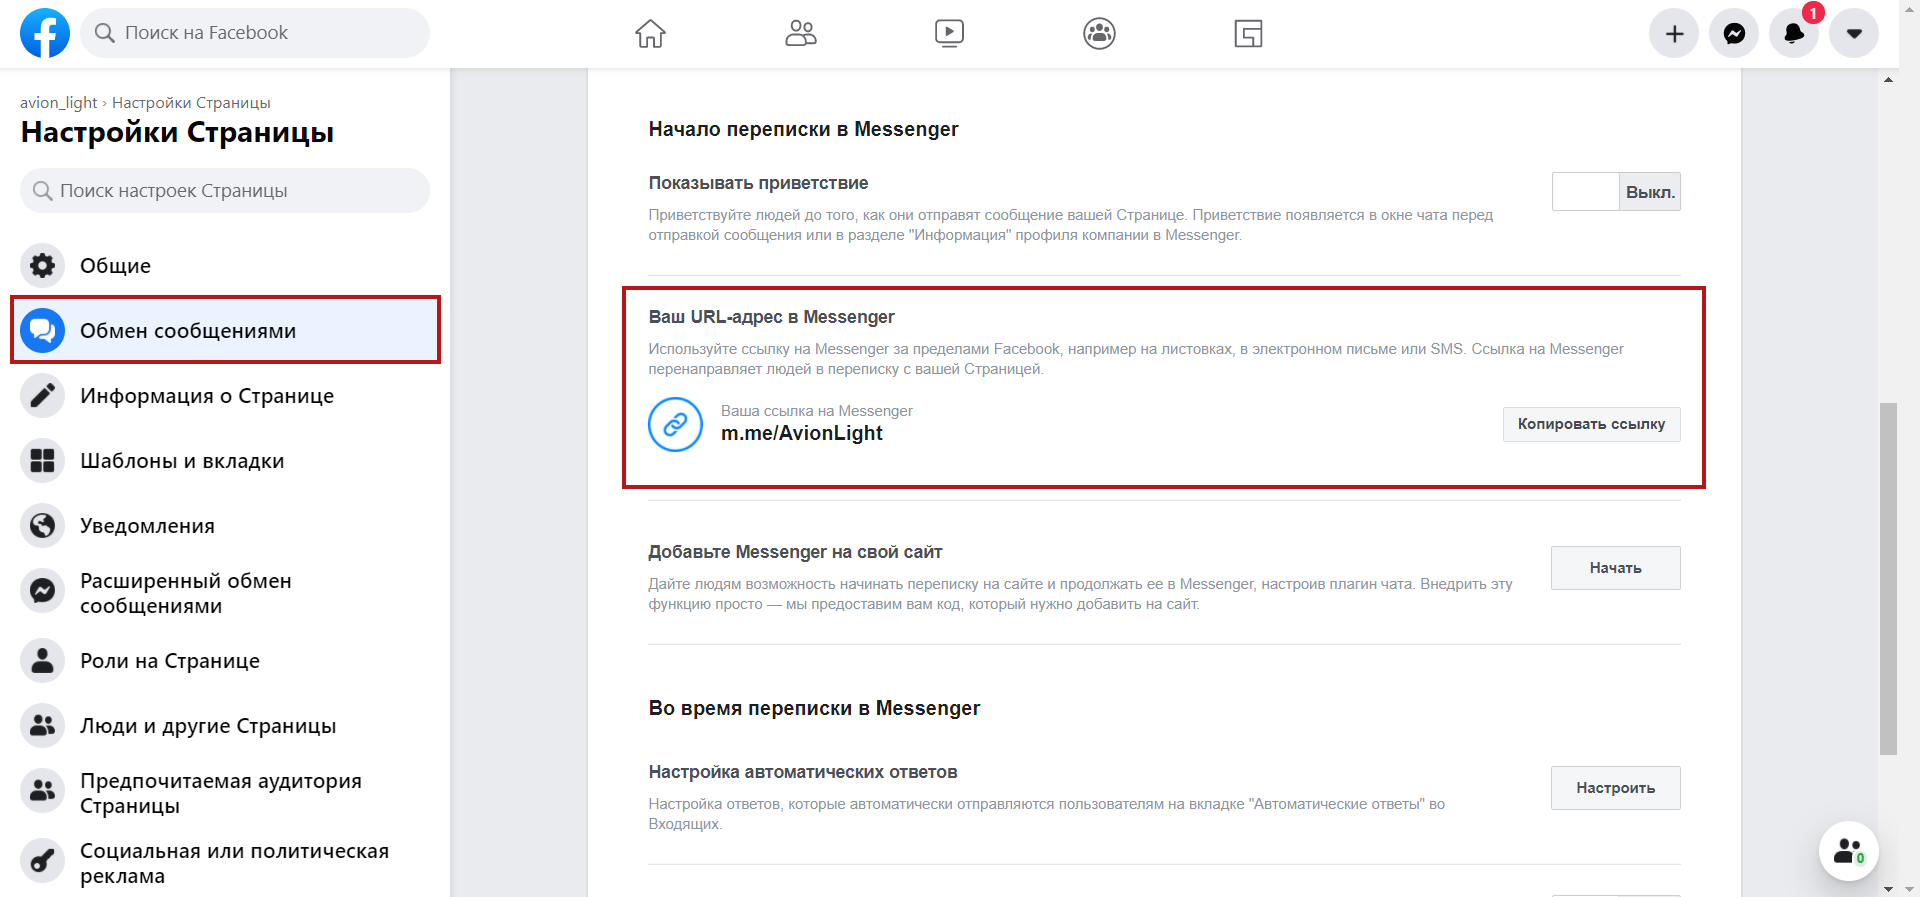Open Роли на Странице section
1920x897 pixels.
coord(225,660)
